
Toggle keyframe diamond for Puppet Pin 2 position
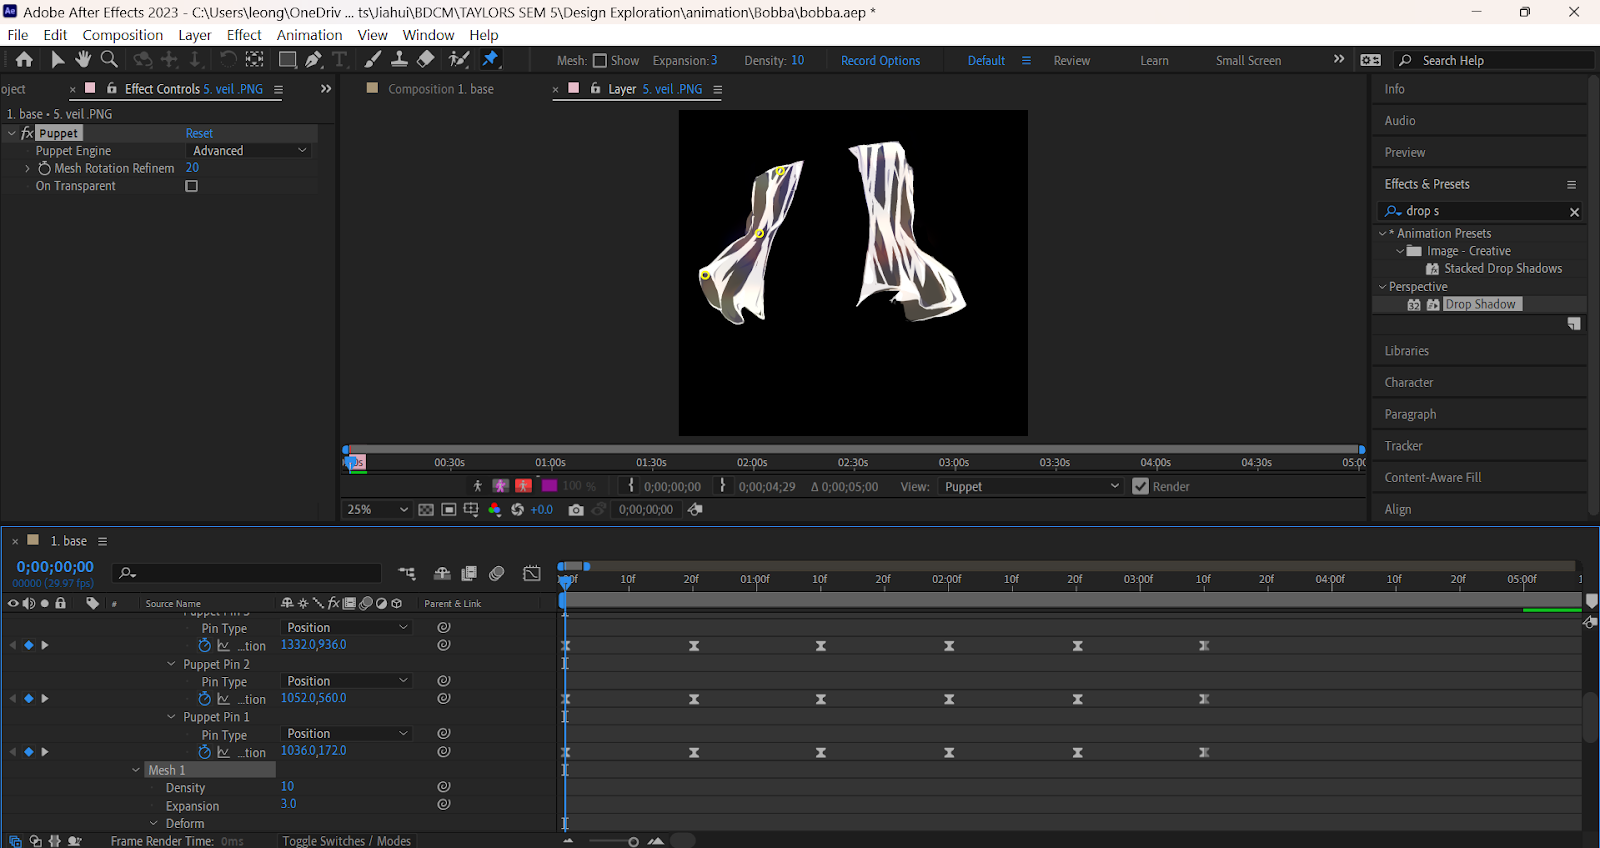click(x=29, y=699)
